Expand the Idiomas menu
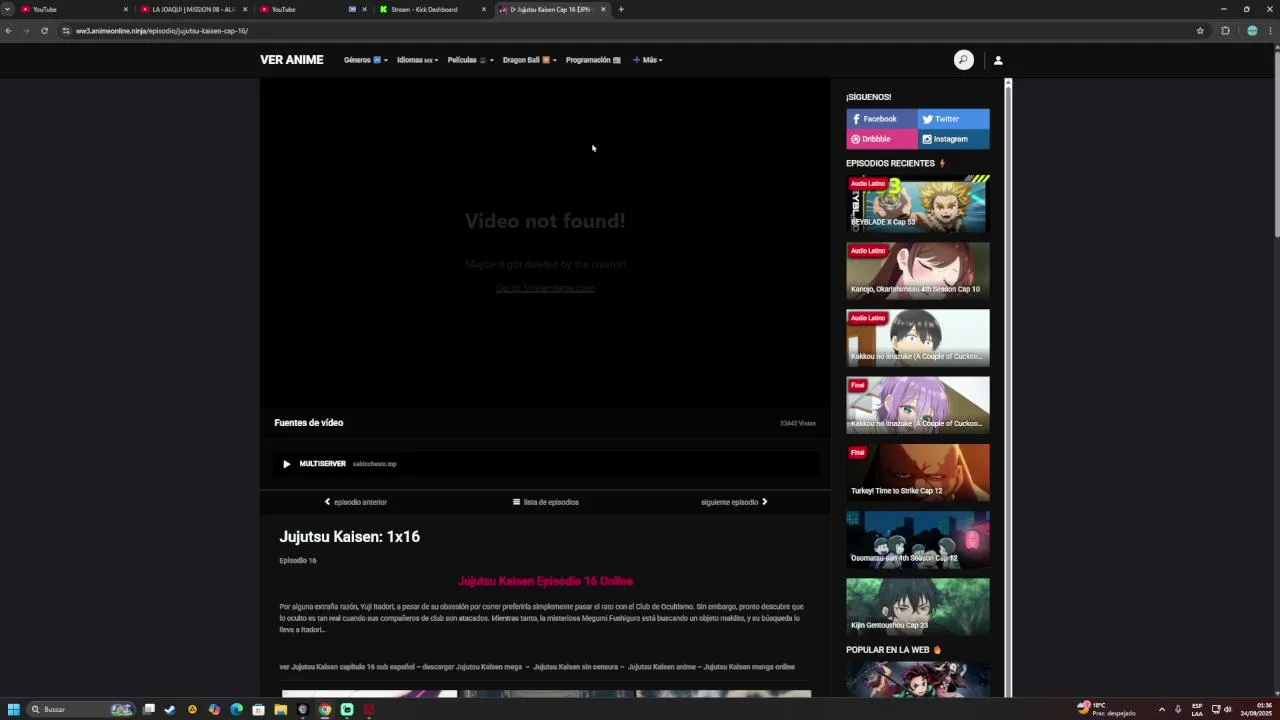The height and width of the screenshot is (720, 1280). [417, 60]
